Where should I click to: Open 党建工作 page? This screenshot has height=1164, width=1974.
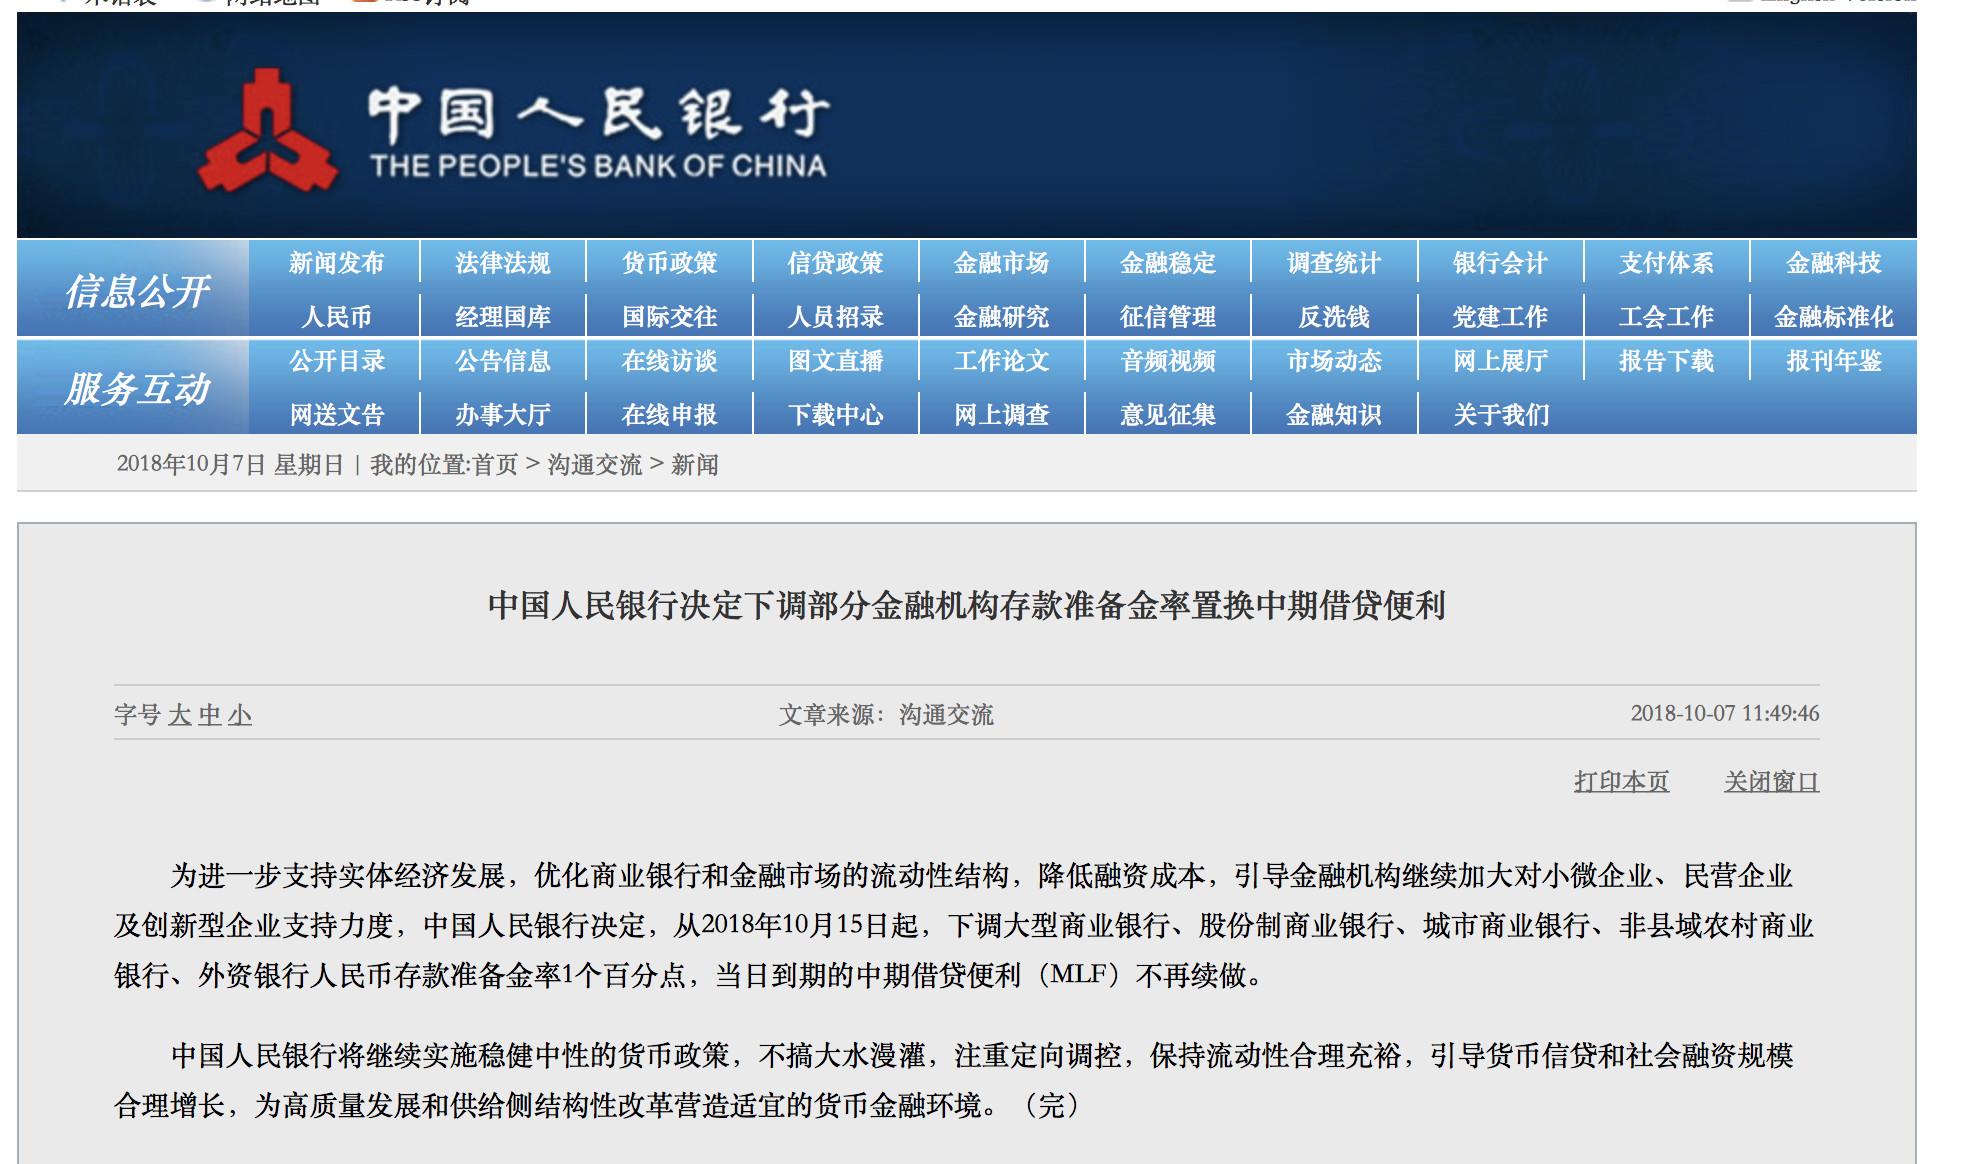(x=1500, y=317)
